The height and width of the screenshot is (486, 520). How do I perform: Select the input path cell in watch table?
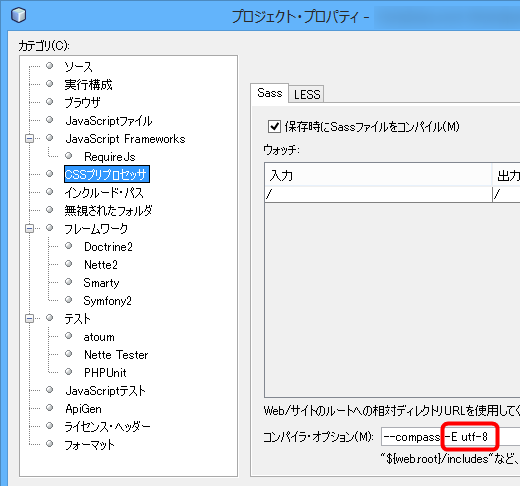(378, 194)
